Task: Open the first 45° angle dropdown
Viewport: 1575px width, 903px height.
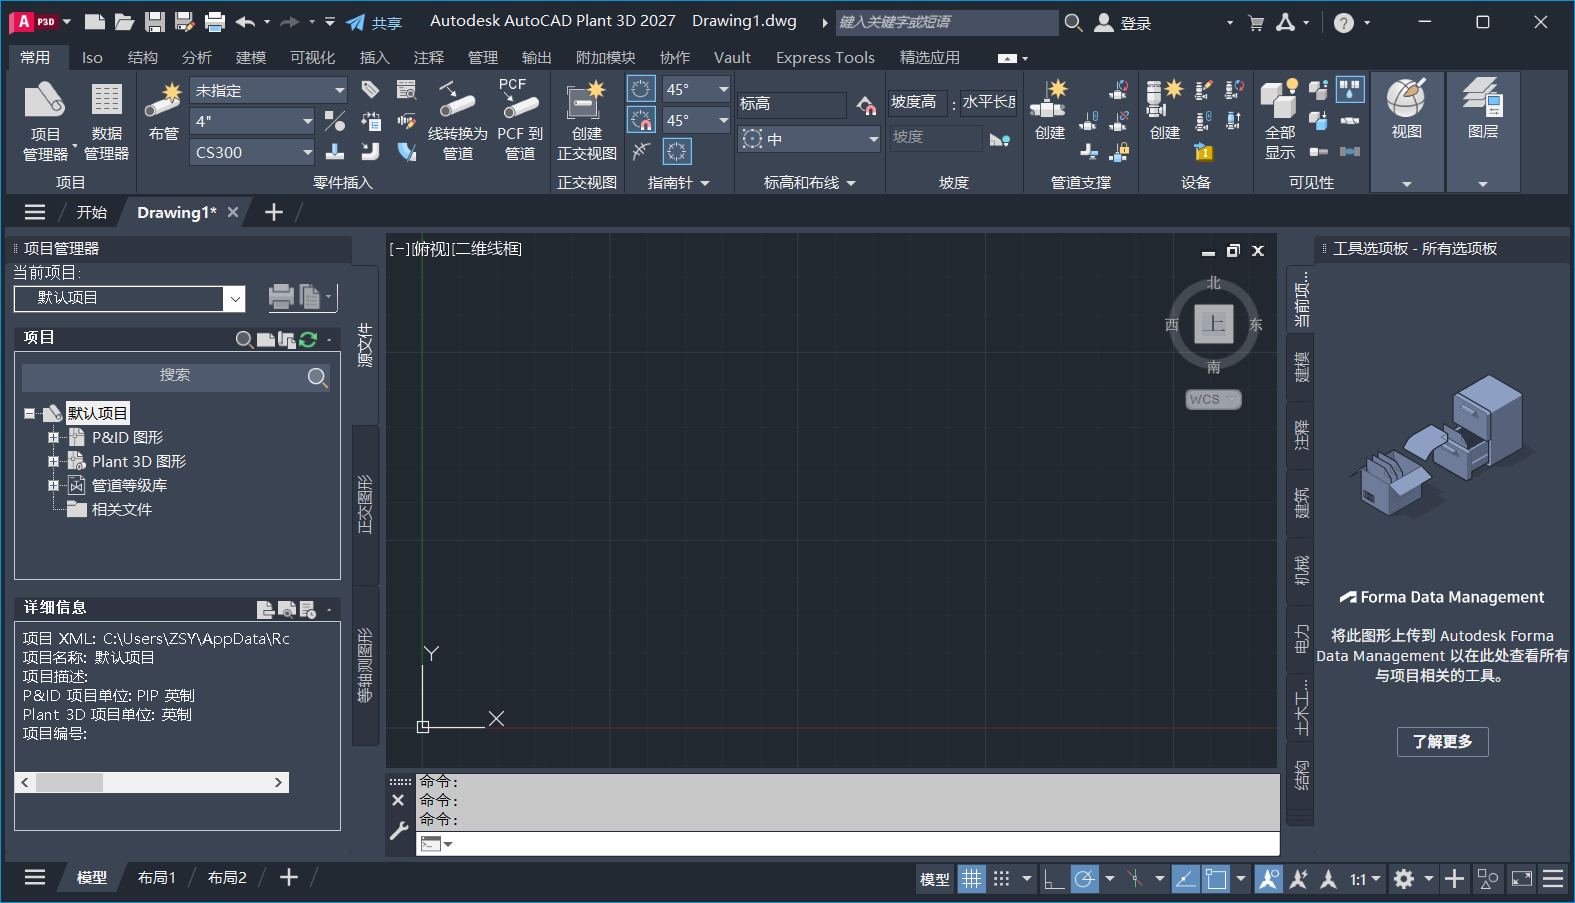Action: [x=697, y=89]
